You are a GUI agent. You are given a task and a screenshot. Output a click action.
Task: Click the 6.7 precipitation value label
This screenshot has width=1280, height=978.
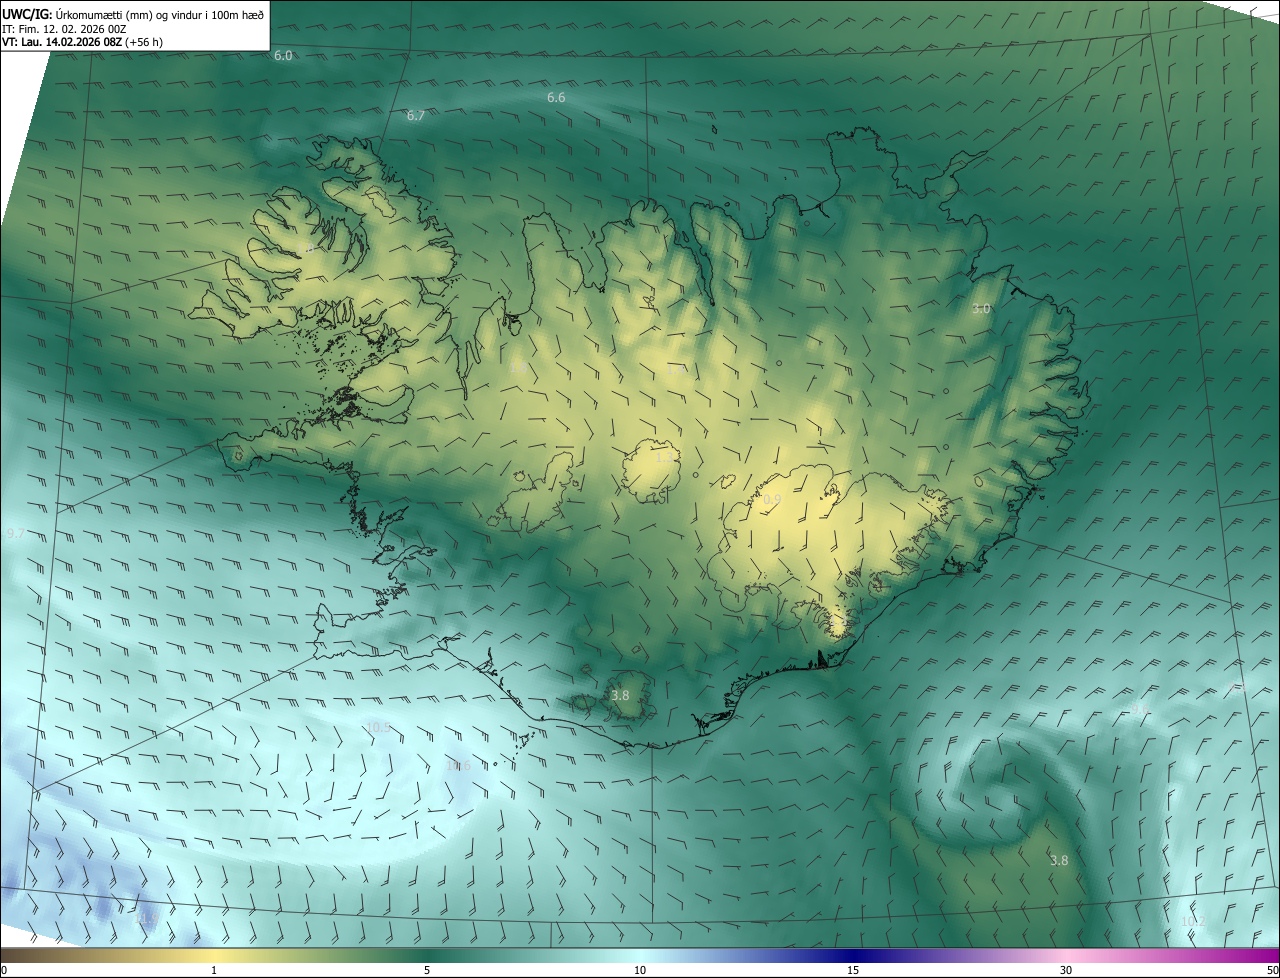point(416,116)
